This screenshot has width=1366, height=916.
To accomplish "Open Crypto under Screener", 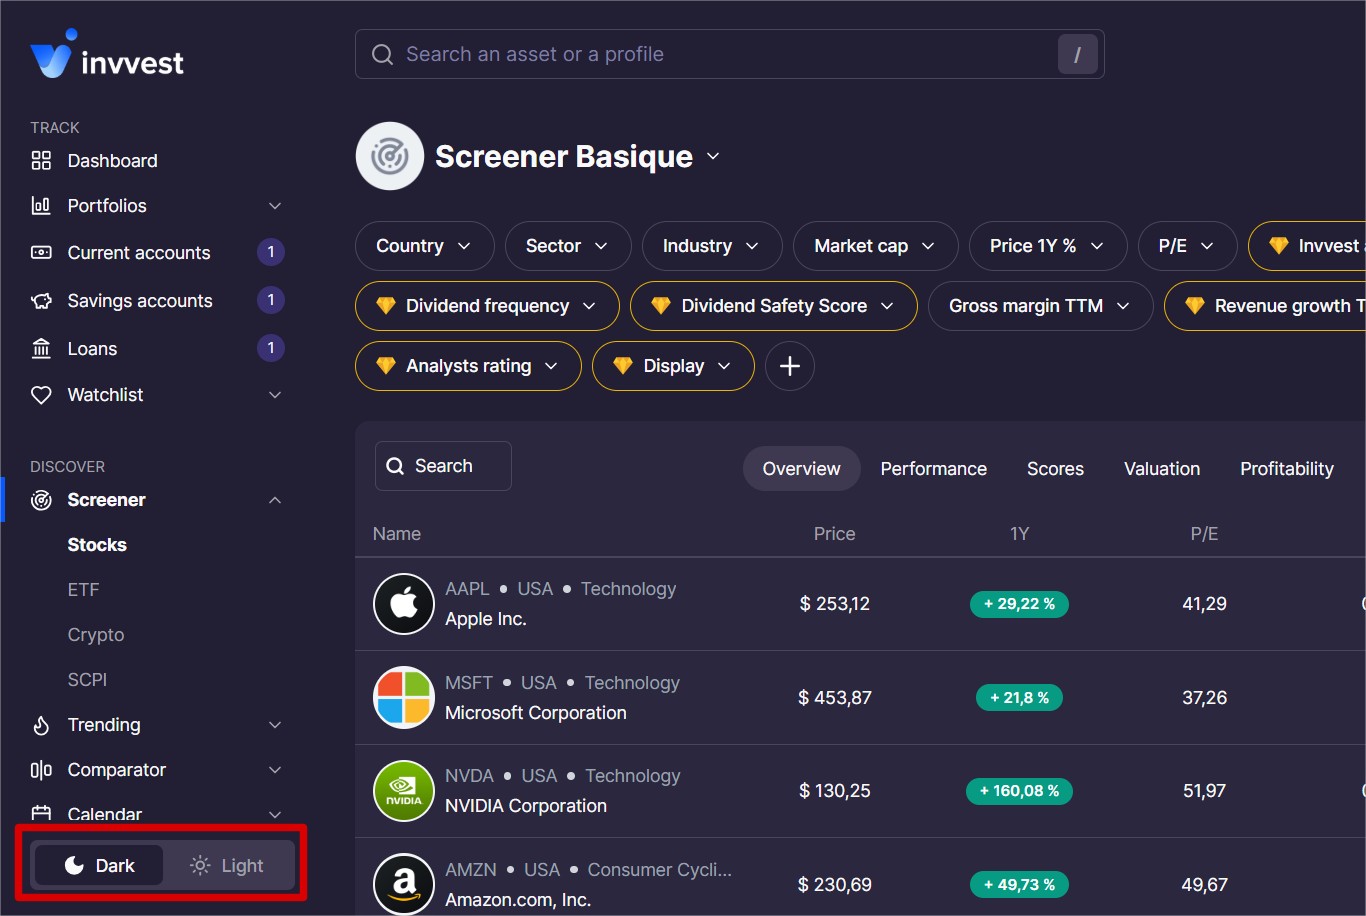I will click(96, 635).
